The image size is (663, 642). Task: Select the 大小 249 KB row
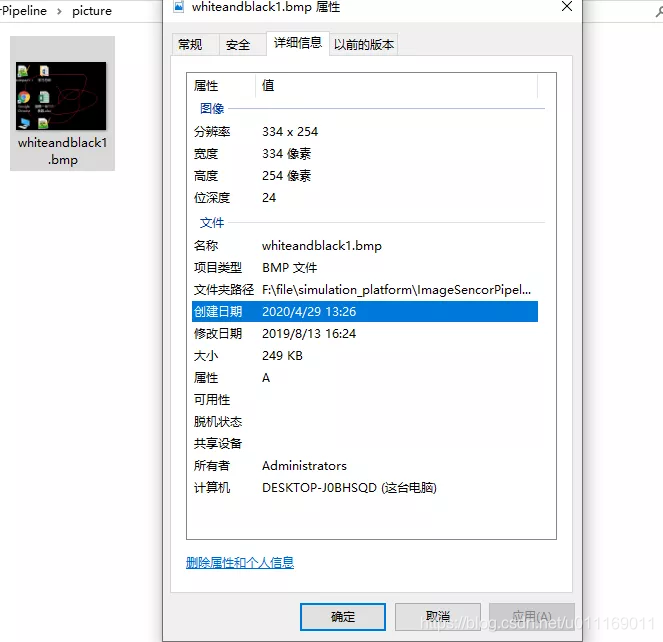[365, 356]
